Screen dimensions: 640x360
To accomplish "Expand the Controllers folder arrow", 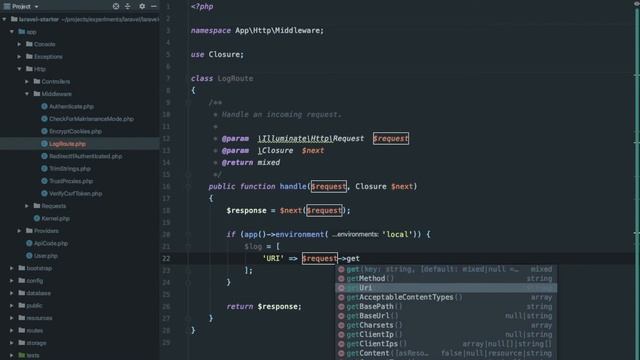I will click(x=27, y=81).
